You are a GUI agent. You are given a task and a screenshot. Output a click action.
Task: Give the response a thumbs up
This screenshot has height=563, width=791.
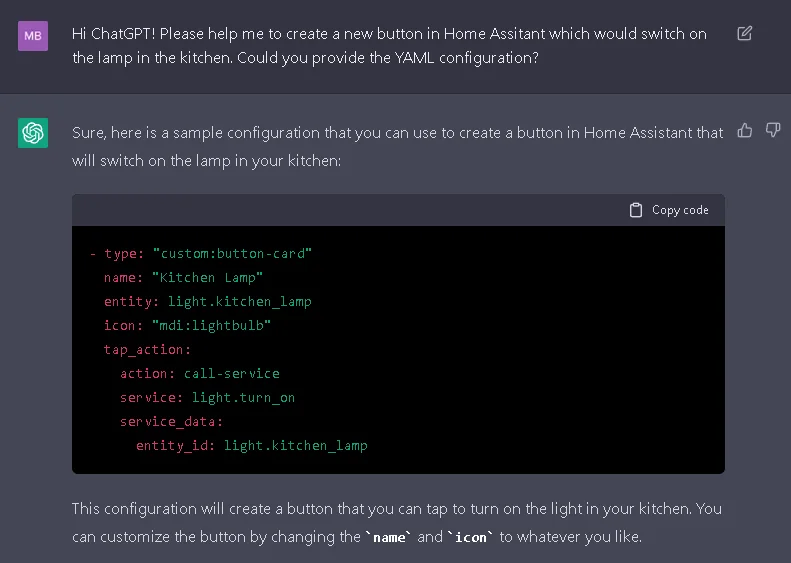pyautogui.click(x=745, y=131)
